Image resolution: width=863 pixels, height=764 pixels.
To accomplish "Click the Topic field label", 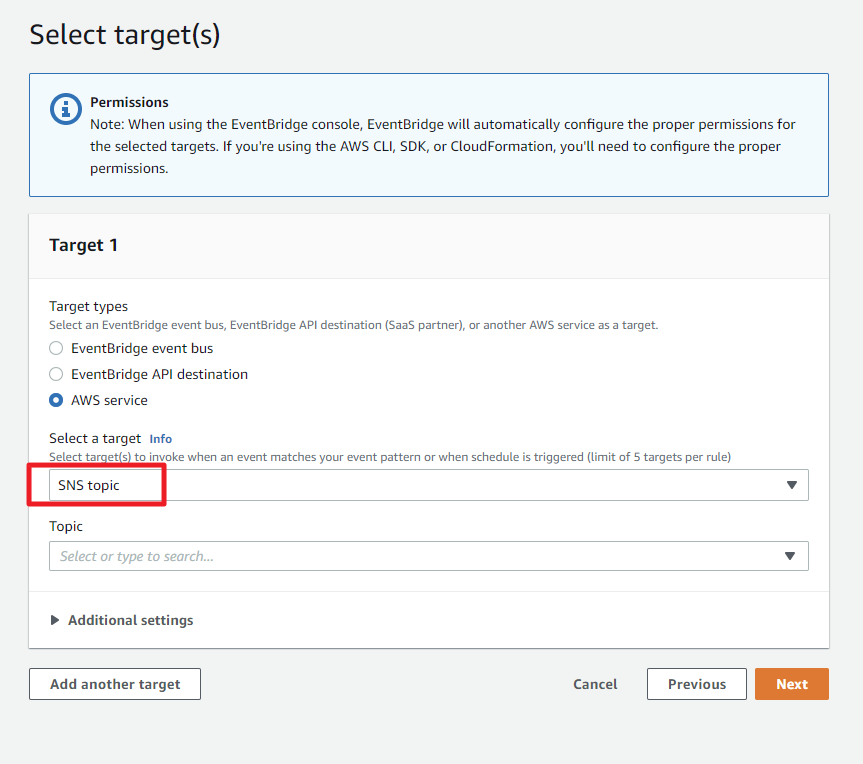I will click(66, 526).
